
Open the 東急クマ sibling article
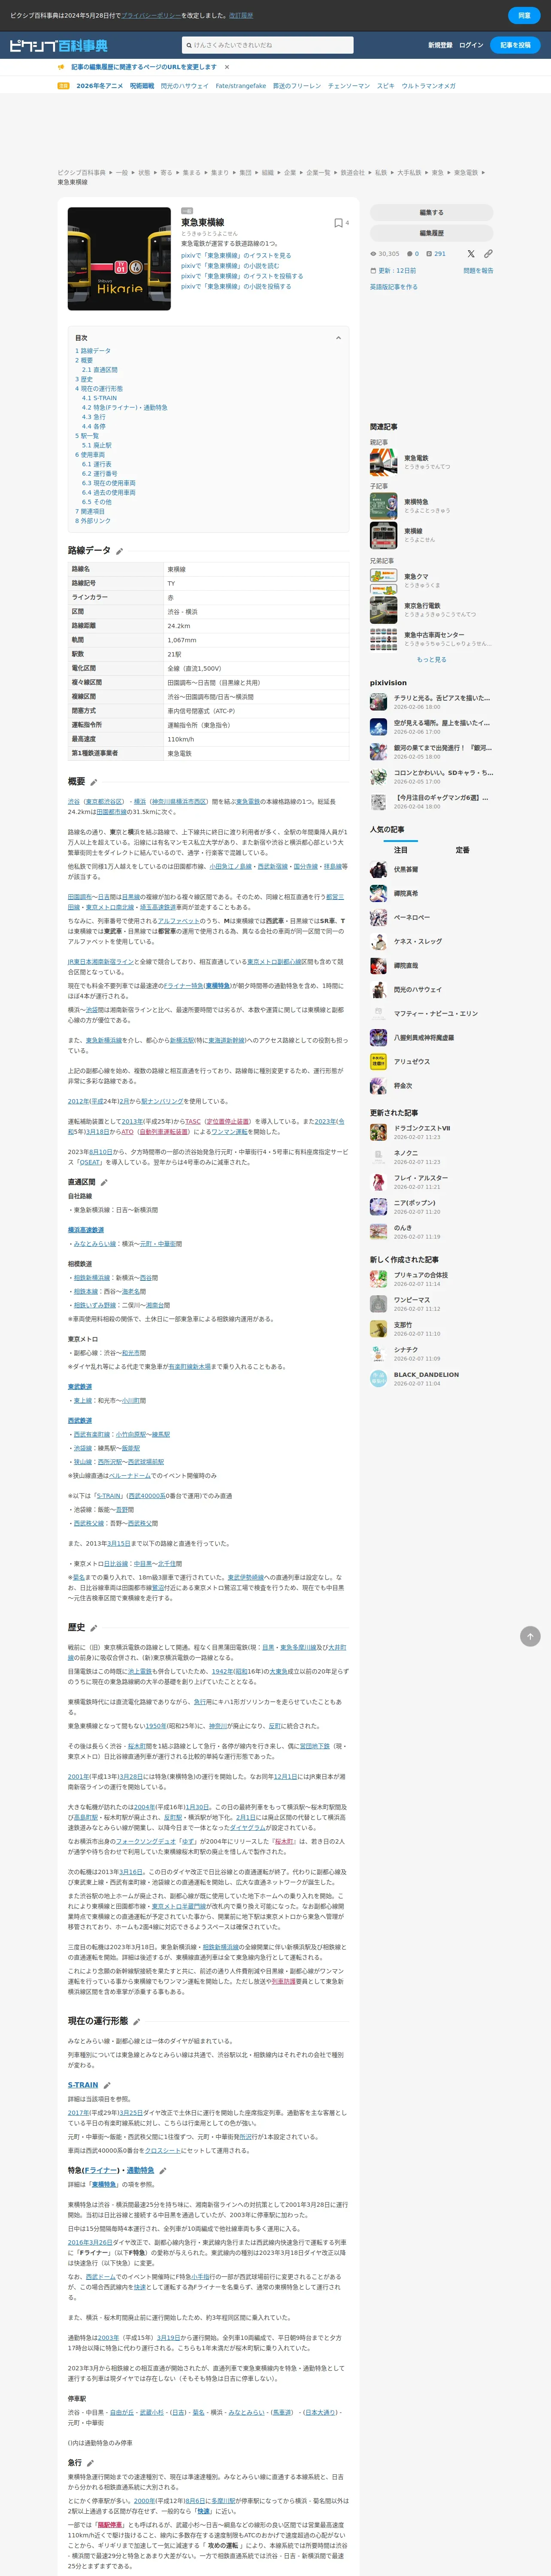[x=416, y=577]
